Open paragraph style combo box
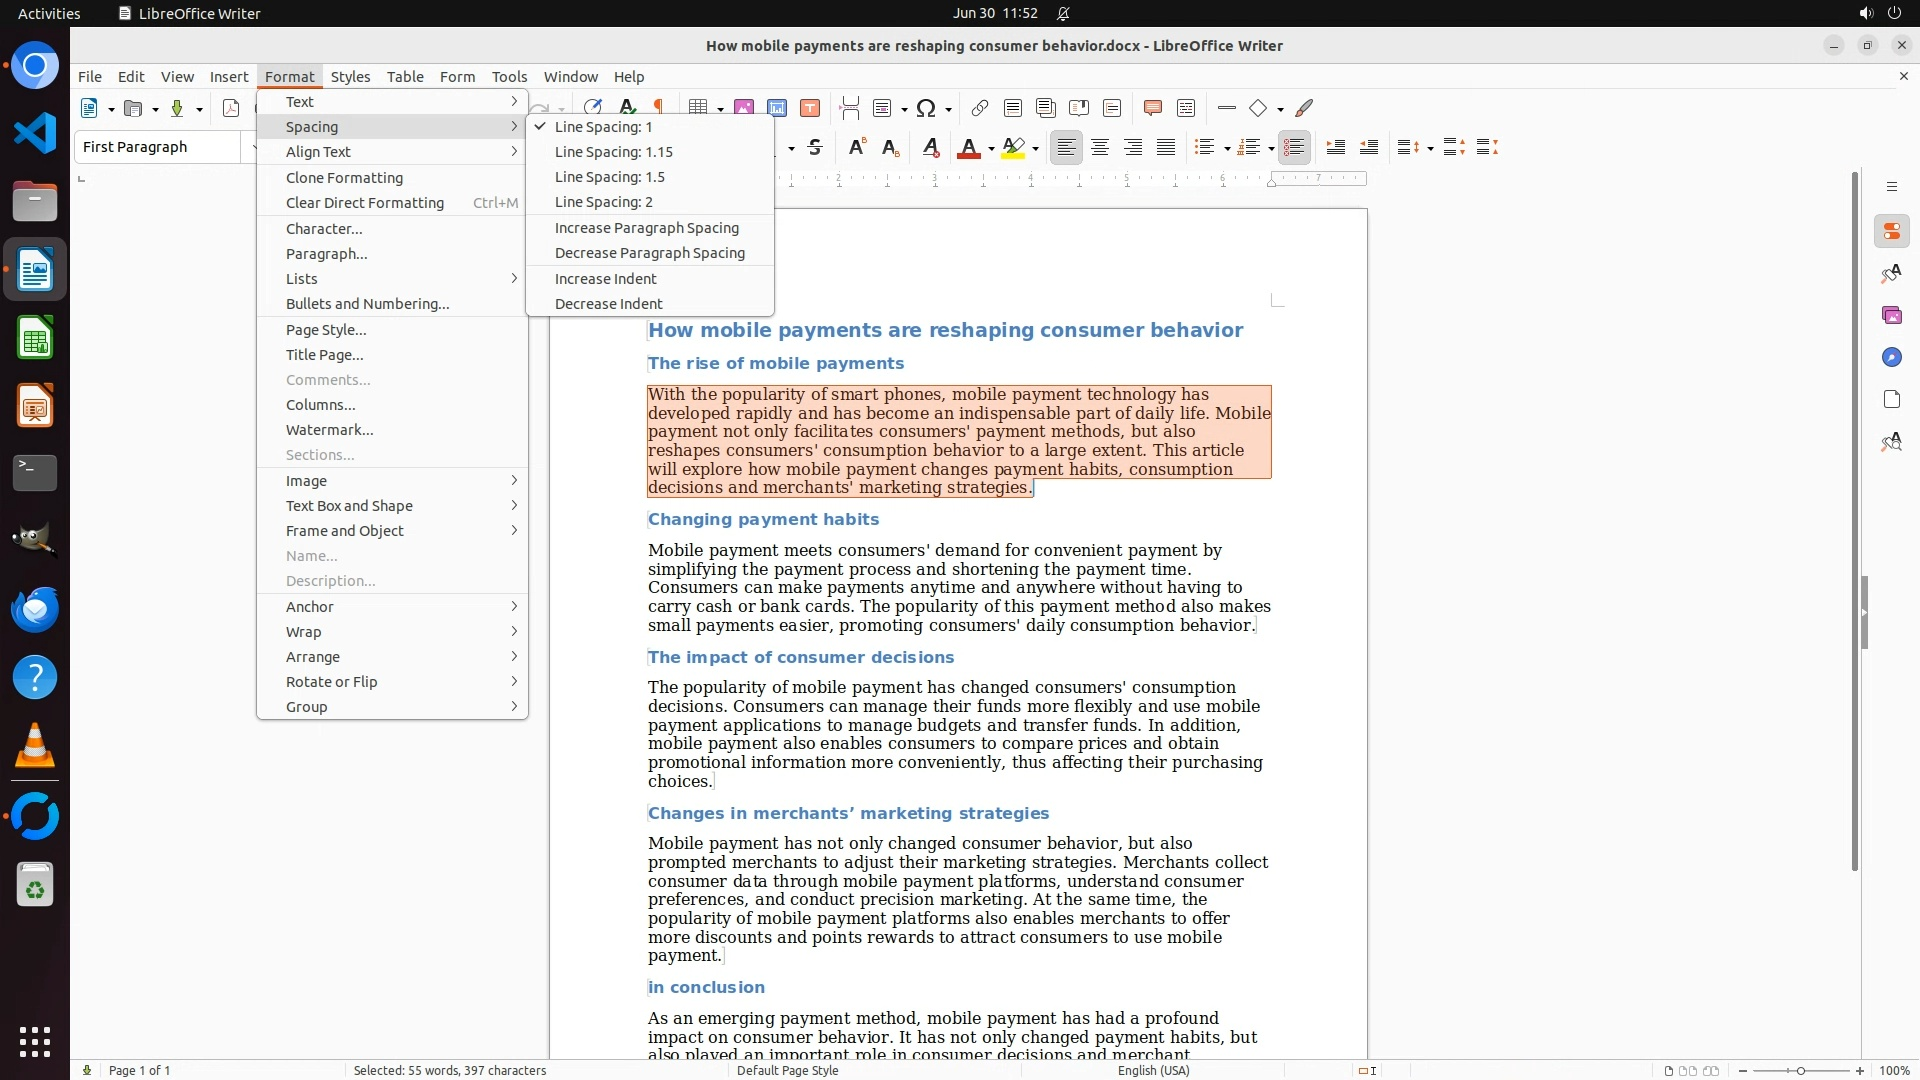The width and height of the screenshot is (1920, 1080). tap(158, 147)
